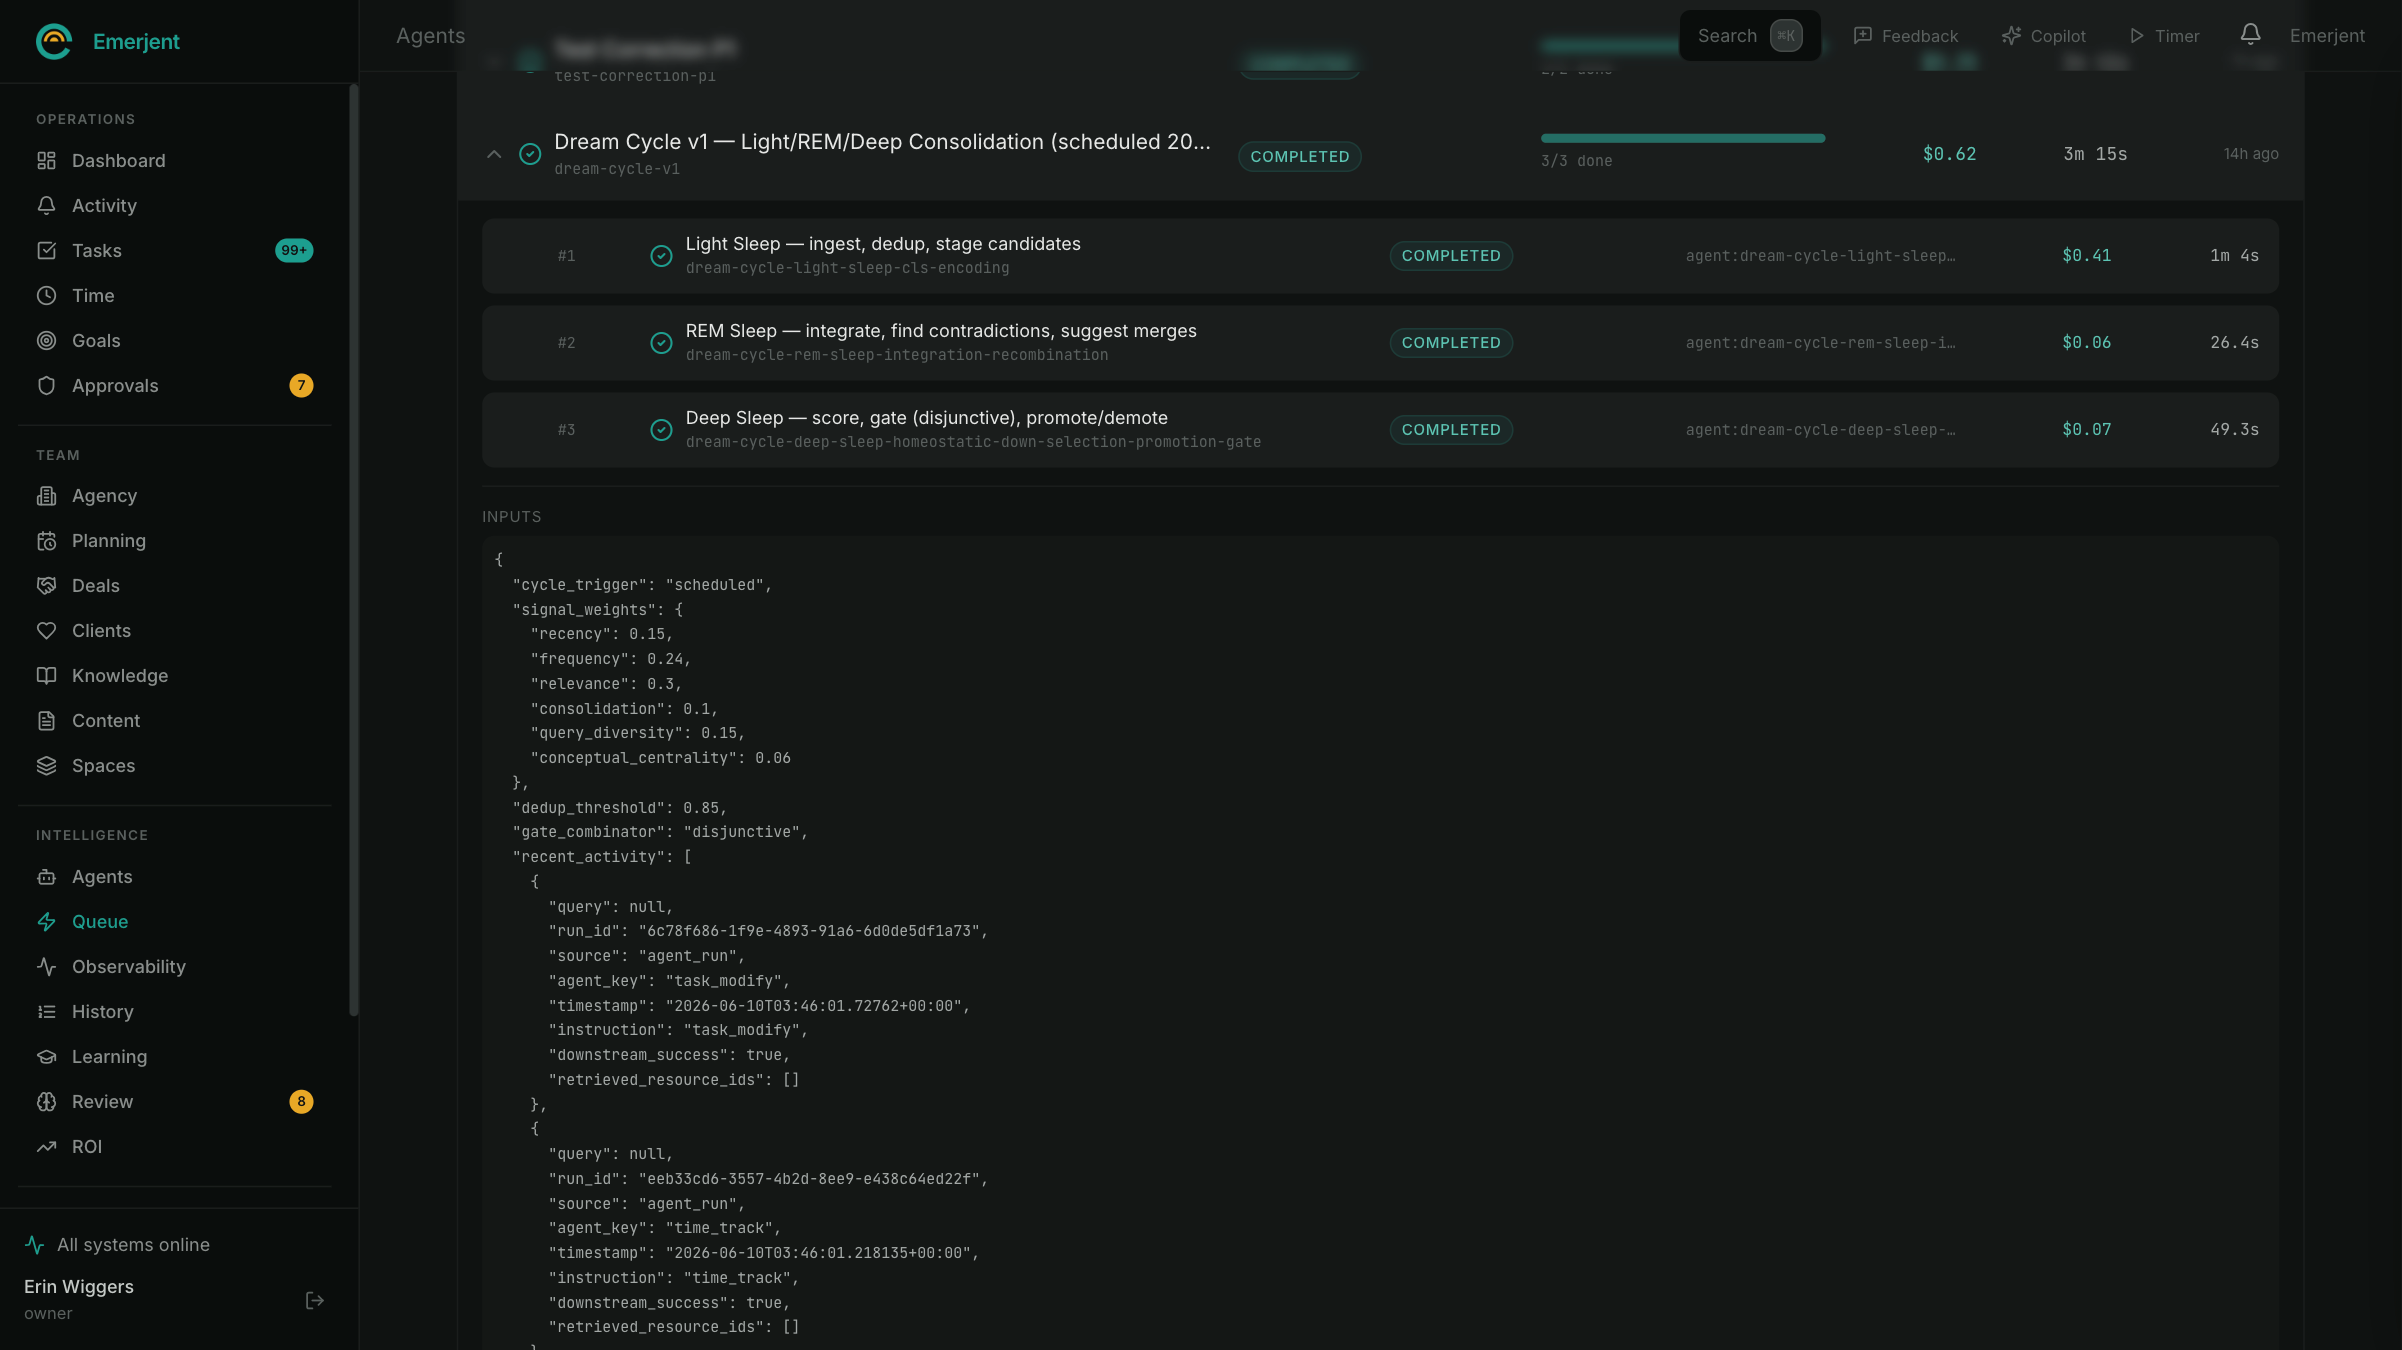The width and height of the screenshot is (2402, 1350).
Task: Select the Tasks checkbox icon
Action: [x=46, y=250]
